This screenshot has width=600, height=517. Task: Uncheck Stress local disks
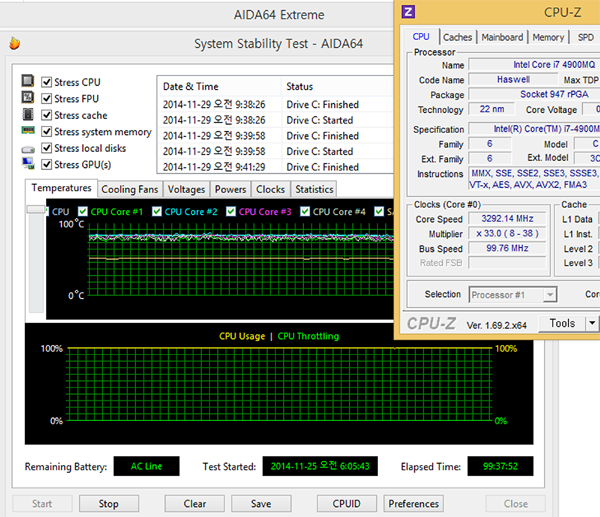[46, 148]
